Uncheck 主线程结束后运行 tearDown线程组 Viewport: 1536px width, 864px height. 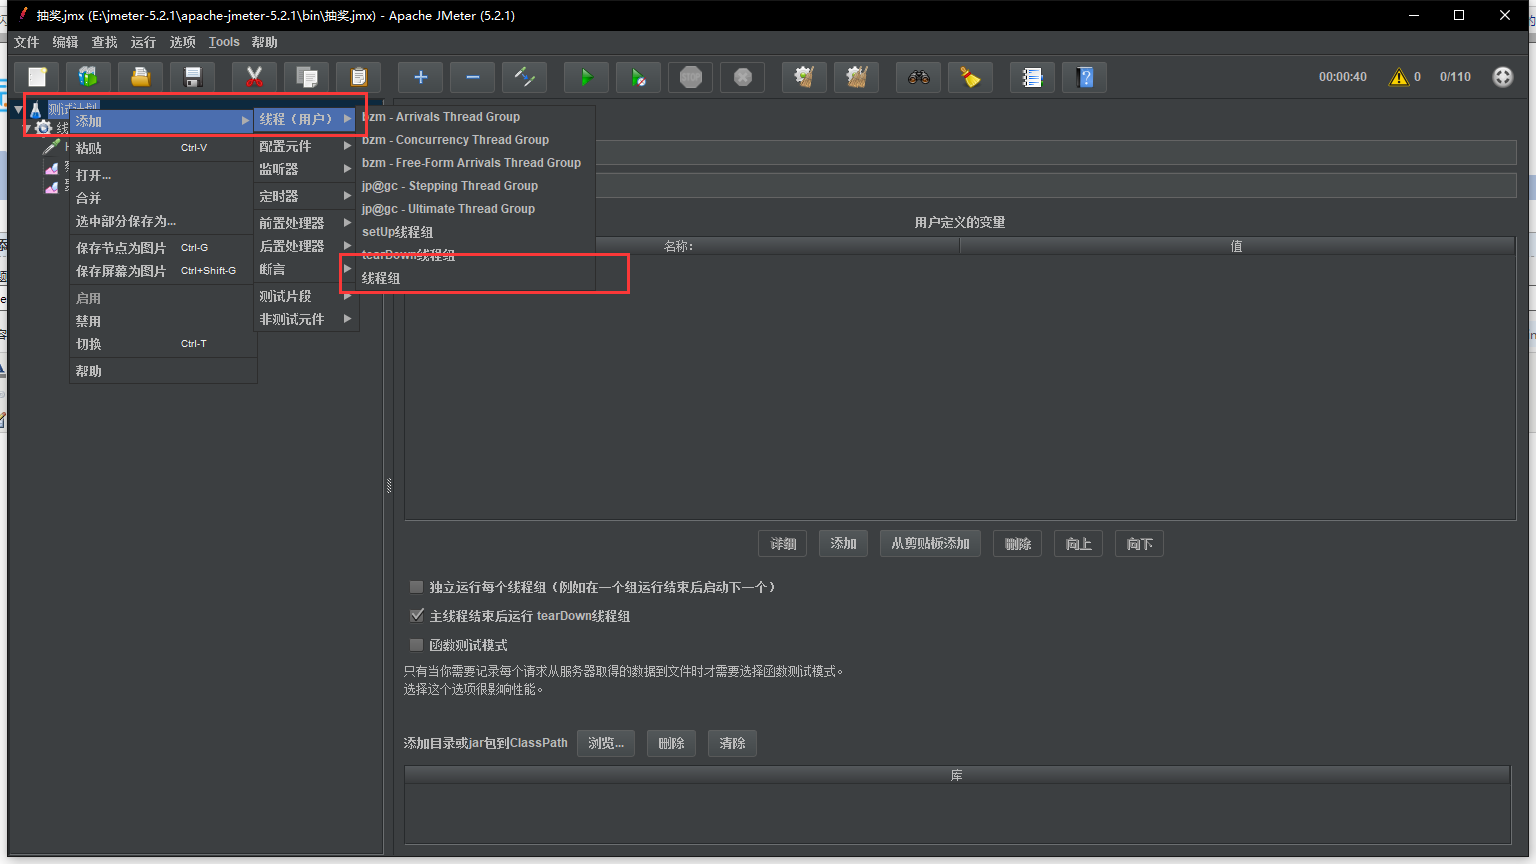[417, 616]
